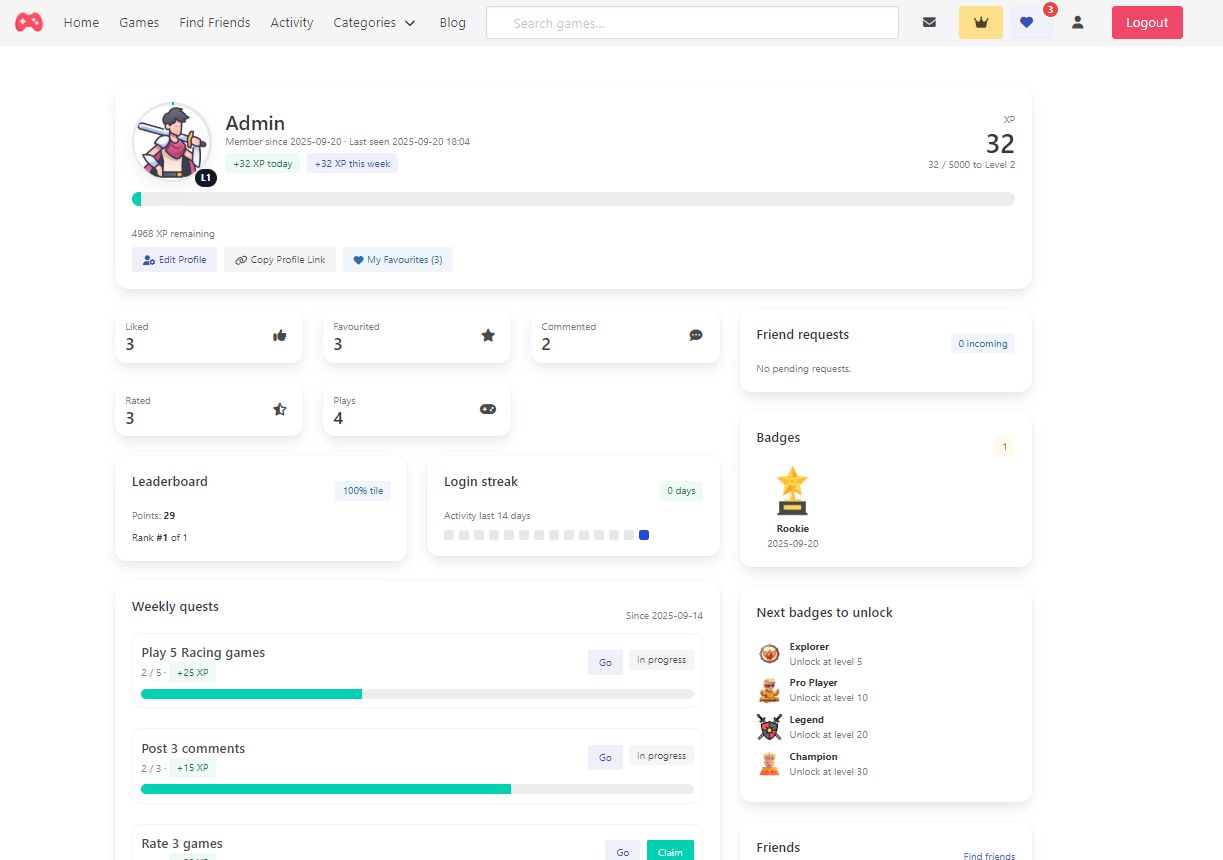The height and width of the screenshot is (860, 1223).
Task: Open Find Friends page
Action: click(215, 22)
